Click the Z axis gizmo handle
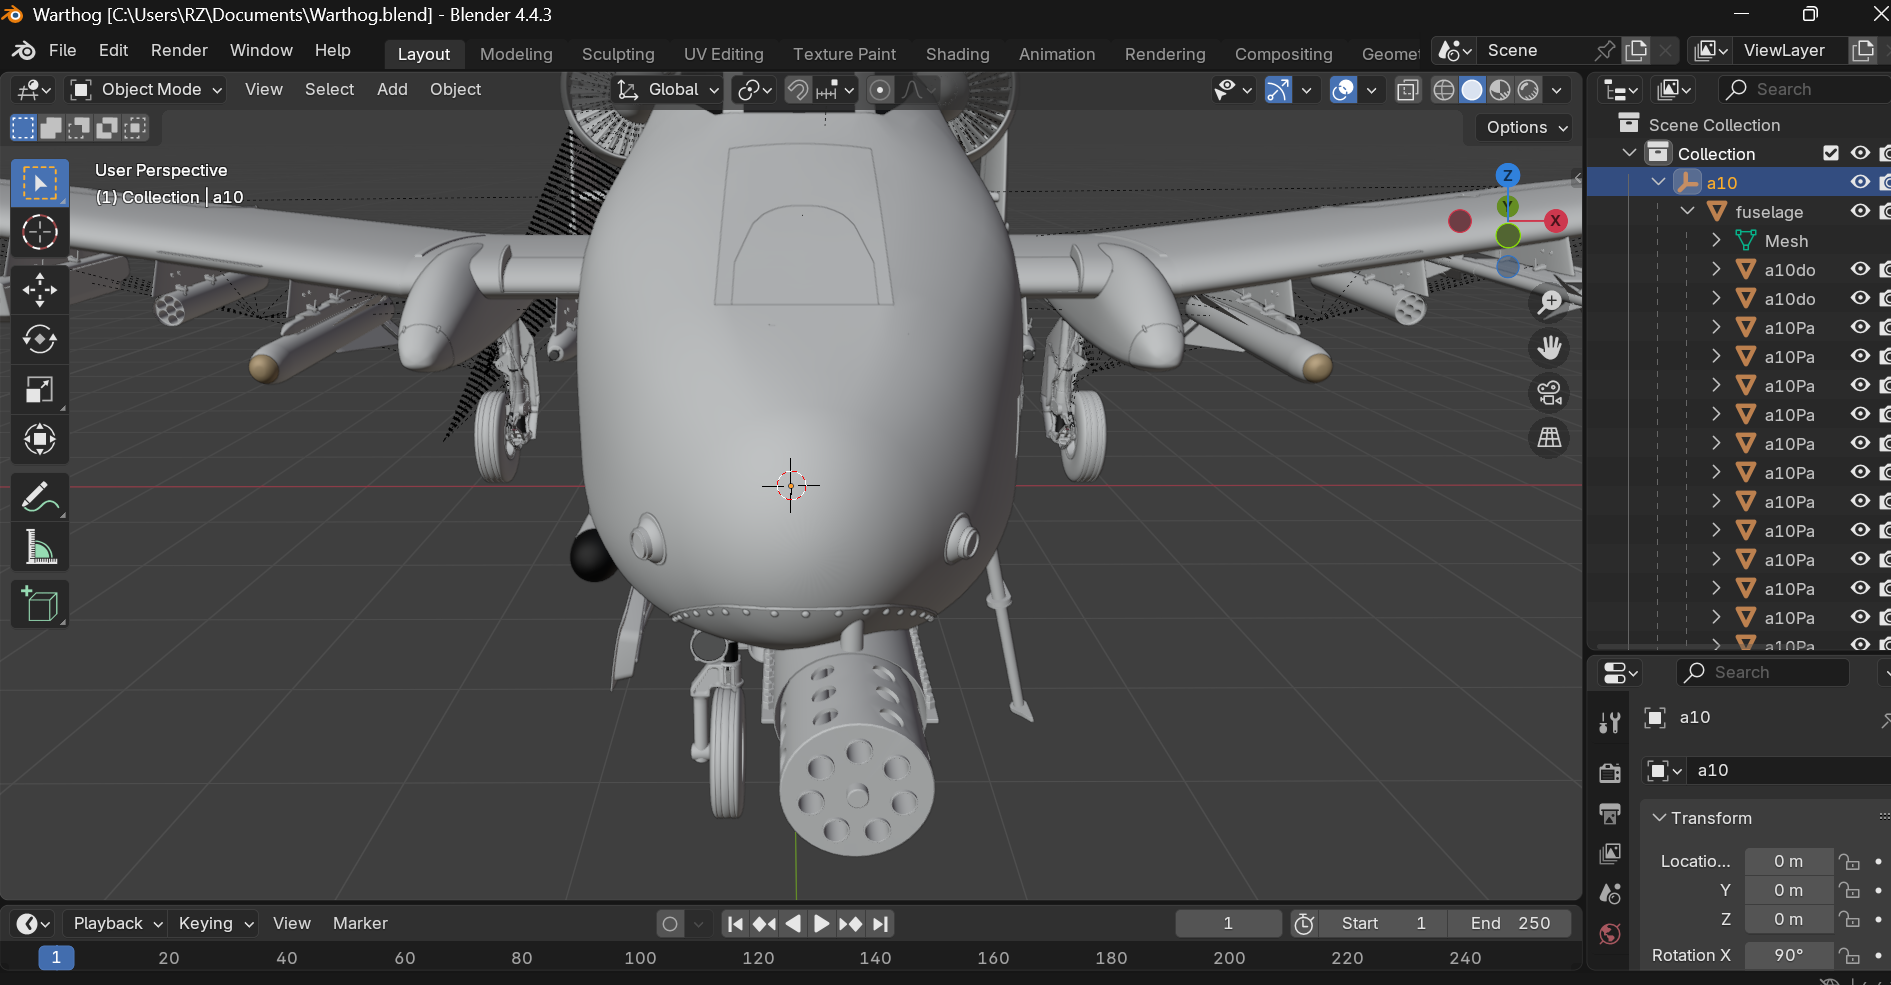Screen dimensions: 1891x985 click(1508, 176)
